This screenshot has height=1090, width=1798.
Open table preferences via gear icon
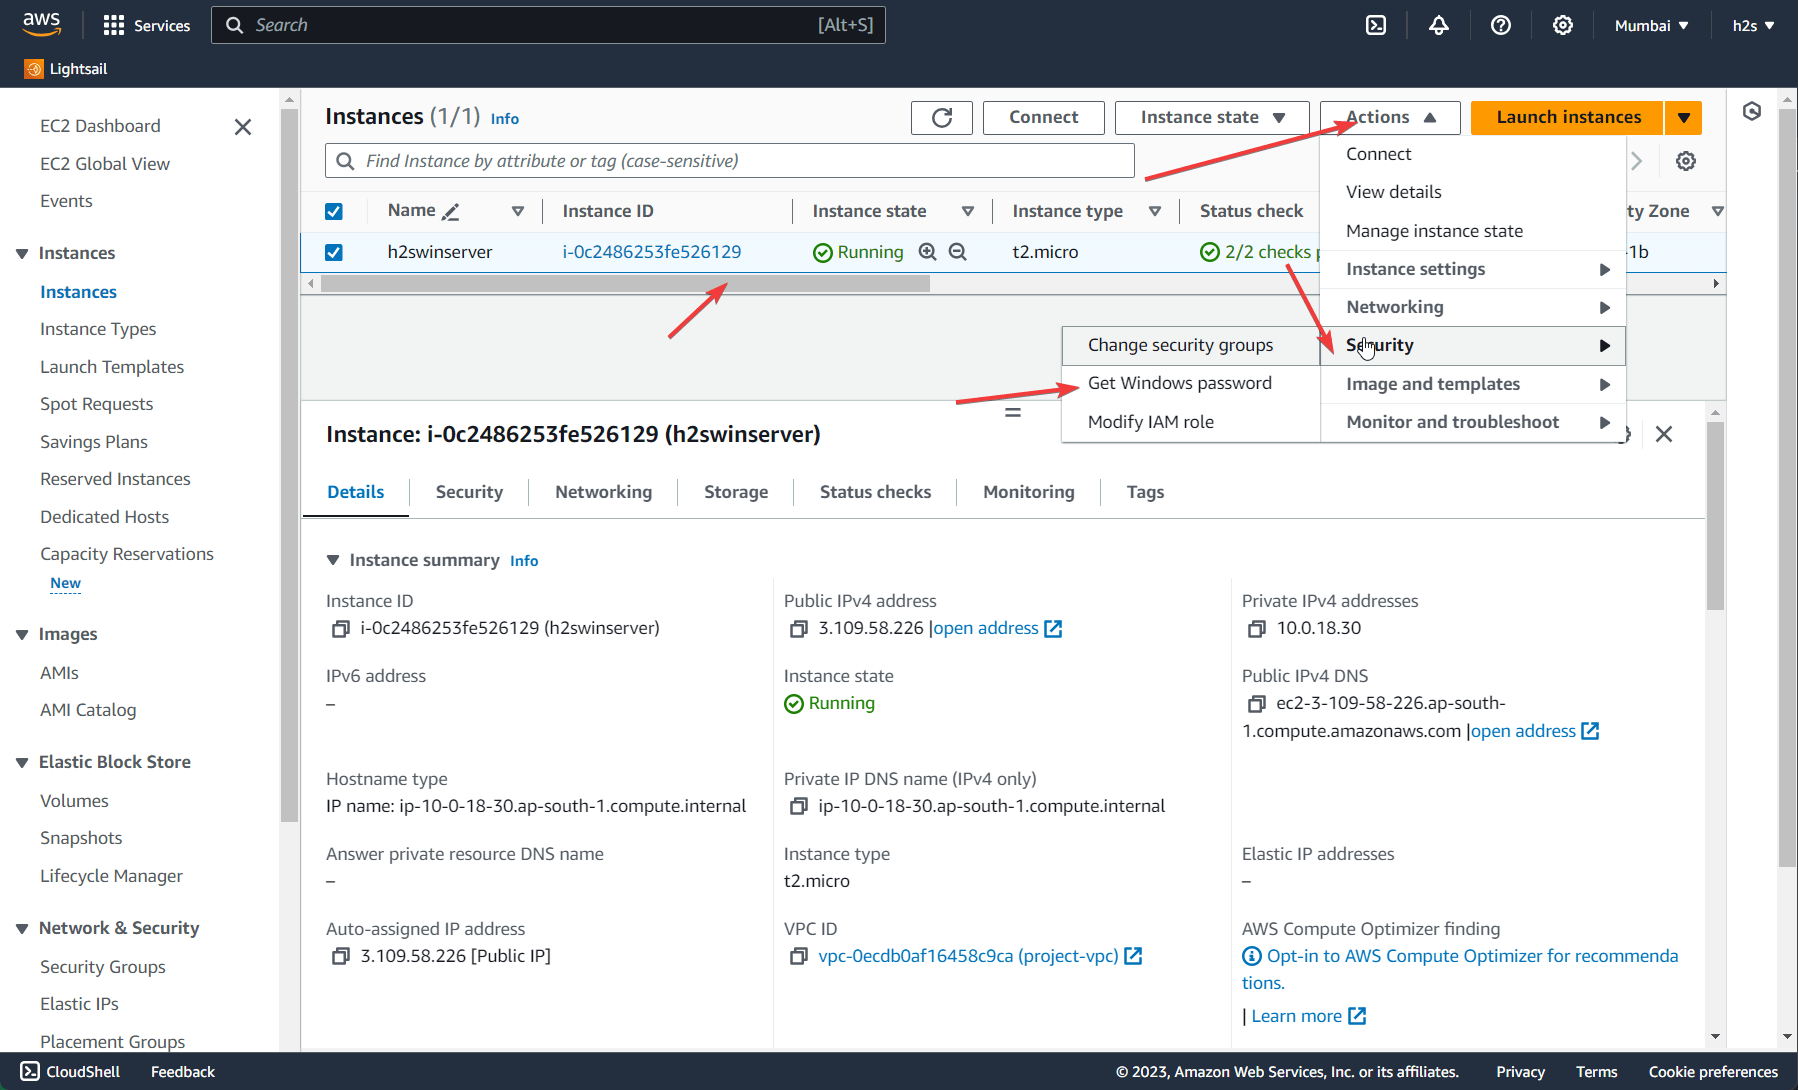1686,160
